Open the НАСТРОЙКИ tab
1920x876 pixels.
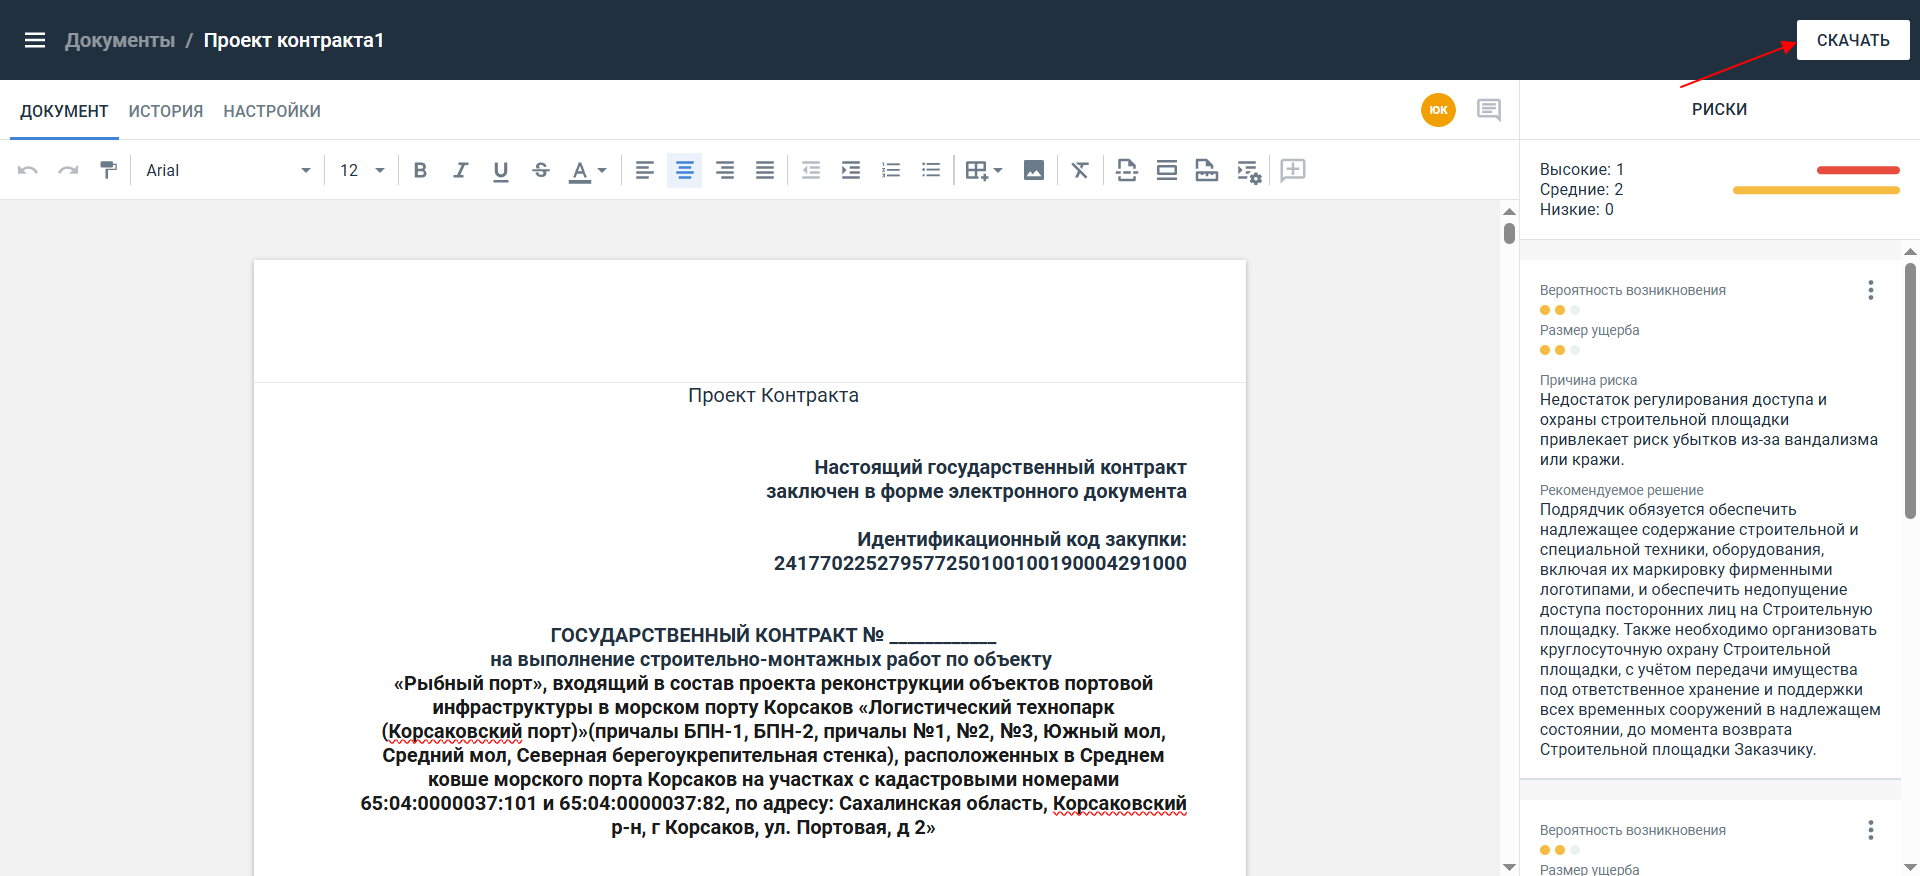pyautogui.click(x=272, y=111)
